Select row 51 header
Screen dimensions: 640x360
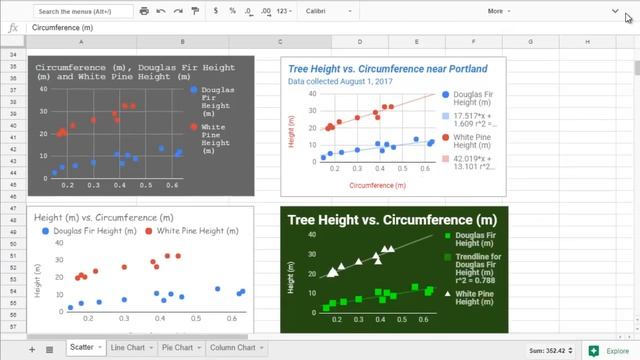(13, 256)
